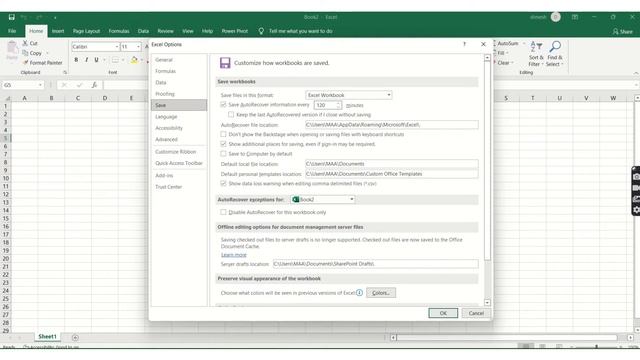This screenshot has width=640, height=360.
Task: Toggle Bold formatting
Action: pos(76,60)
